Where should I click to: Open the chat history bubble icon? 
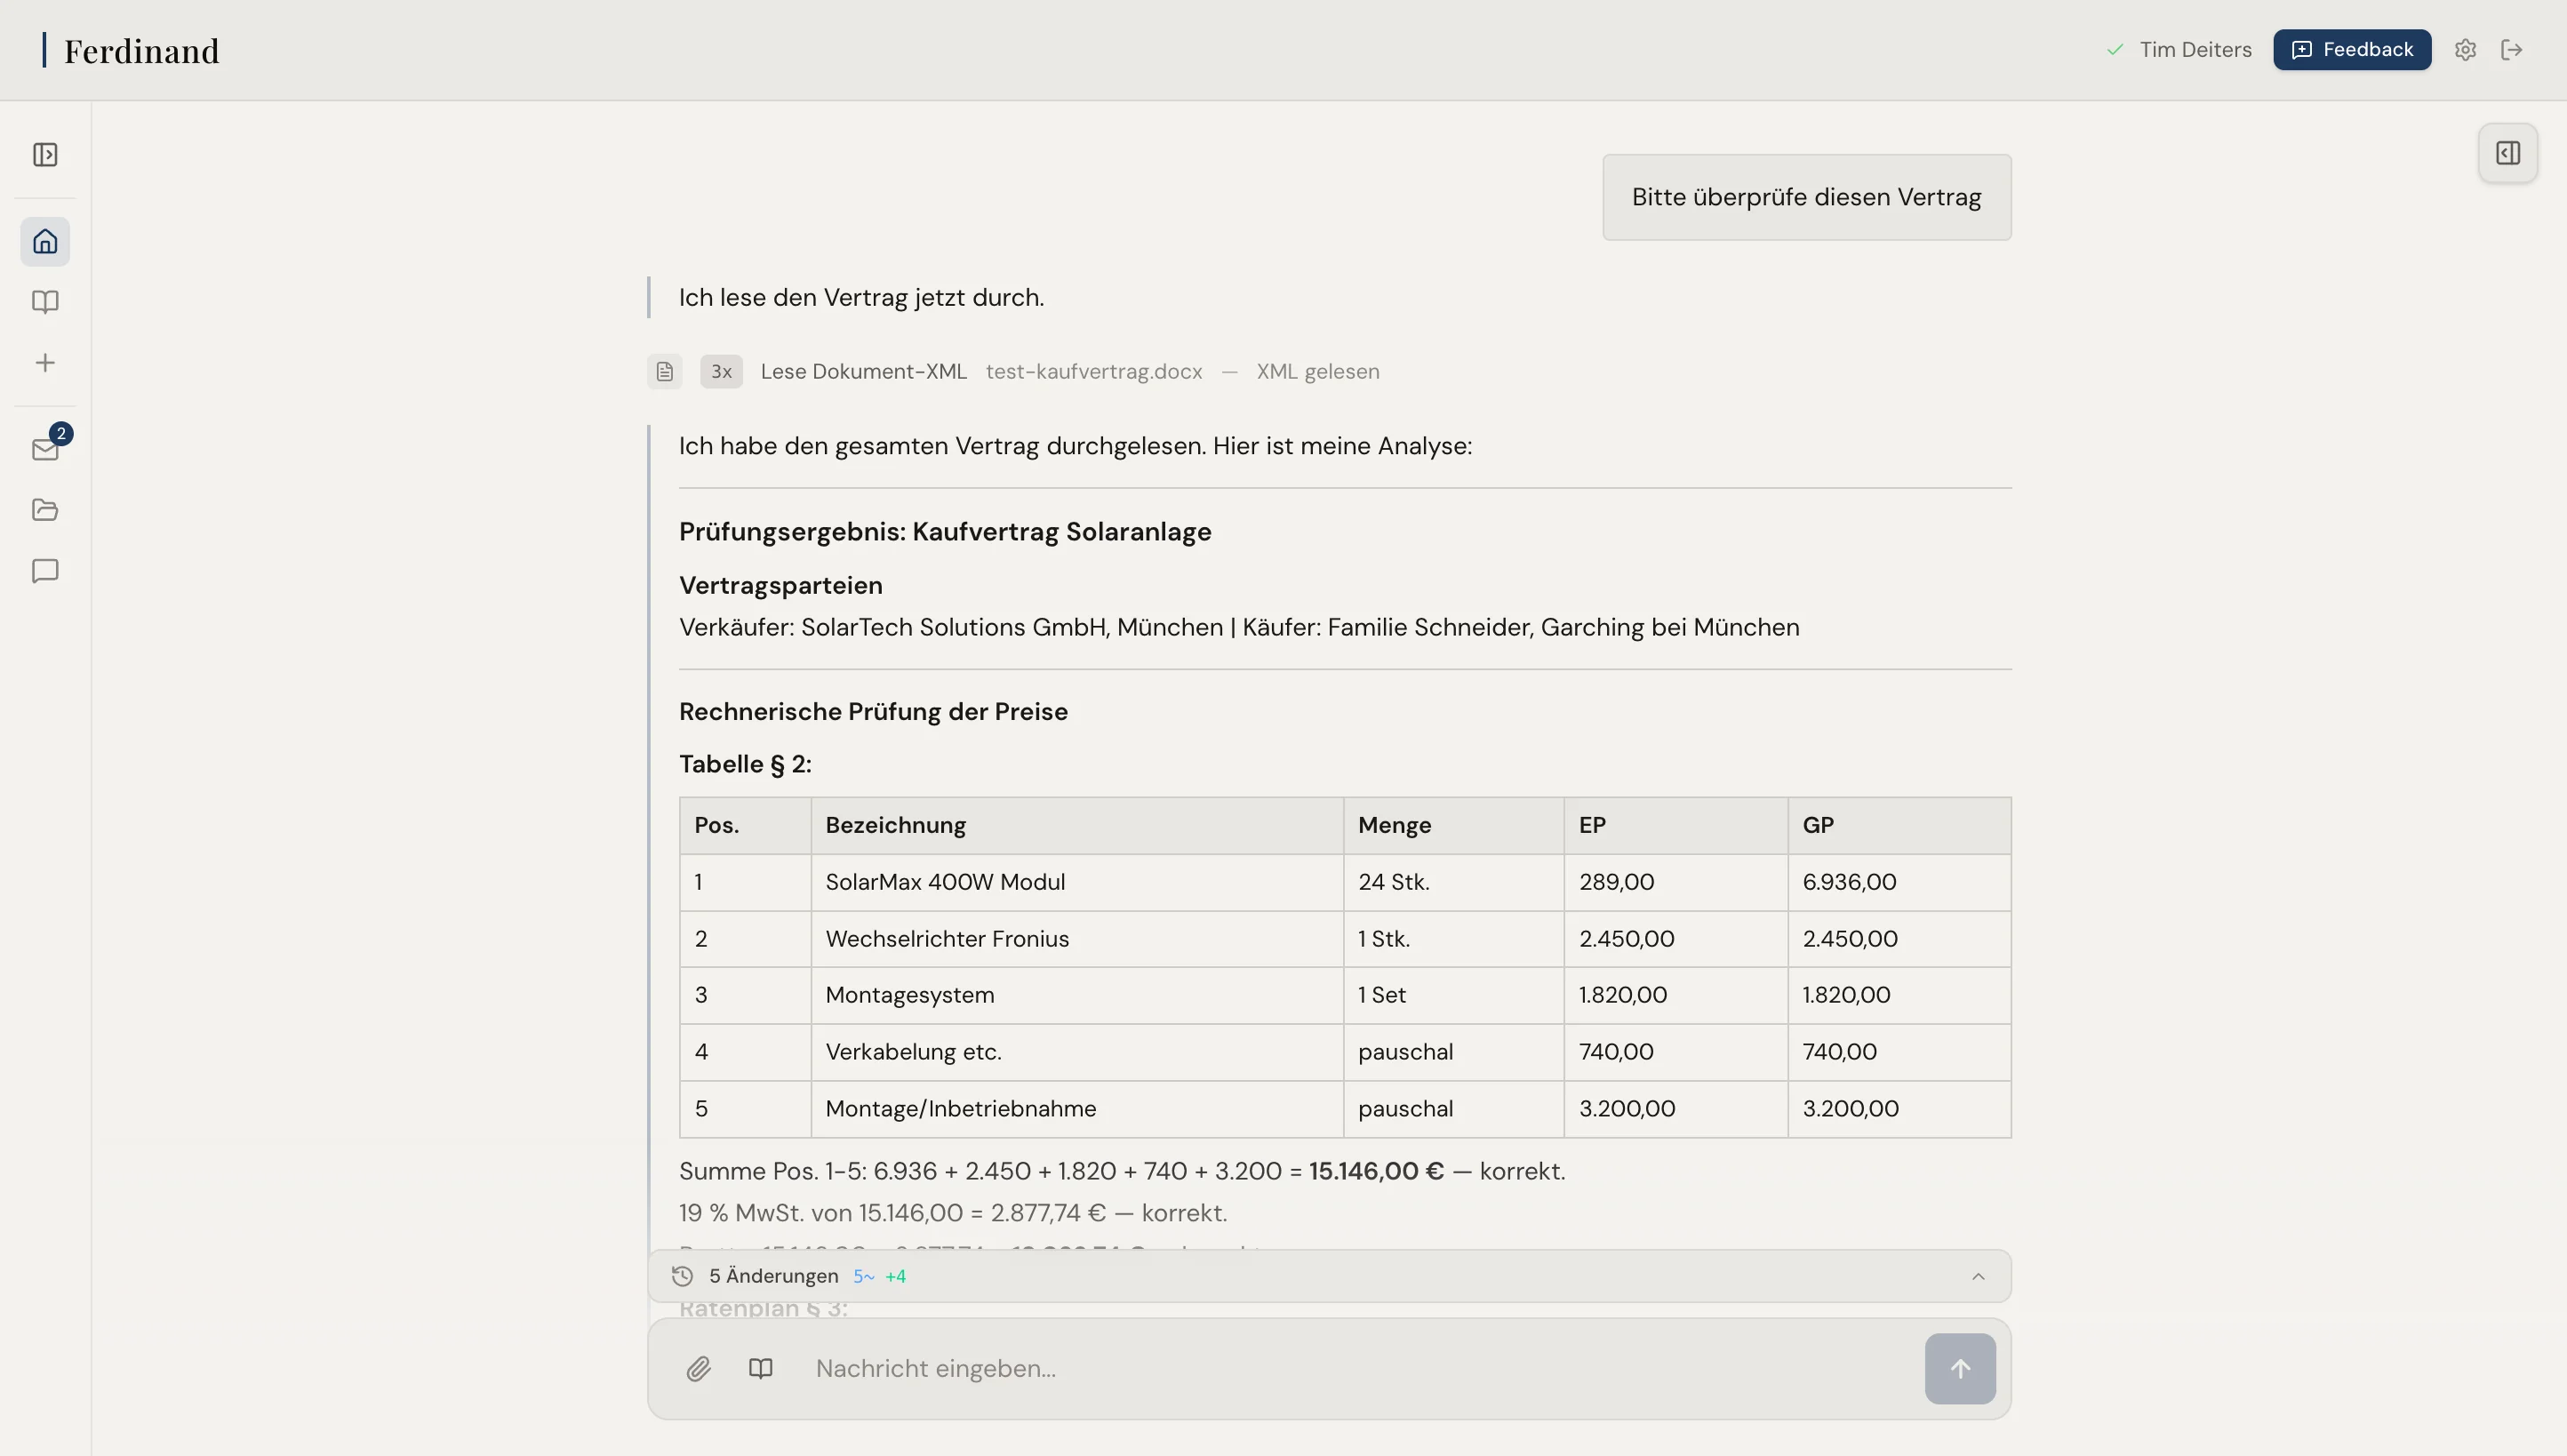45,571
